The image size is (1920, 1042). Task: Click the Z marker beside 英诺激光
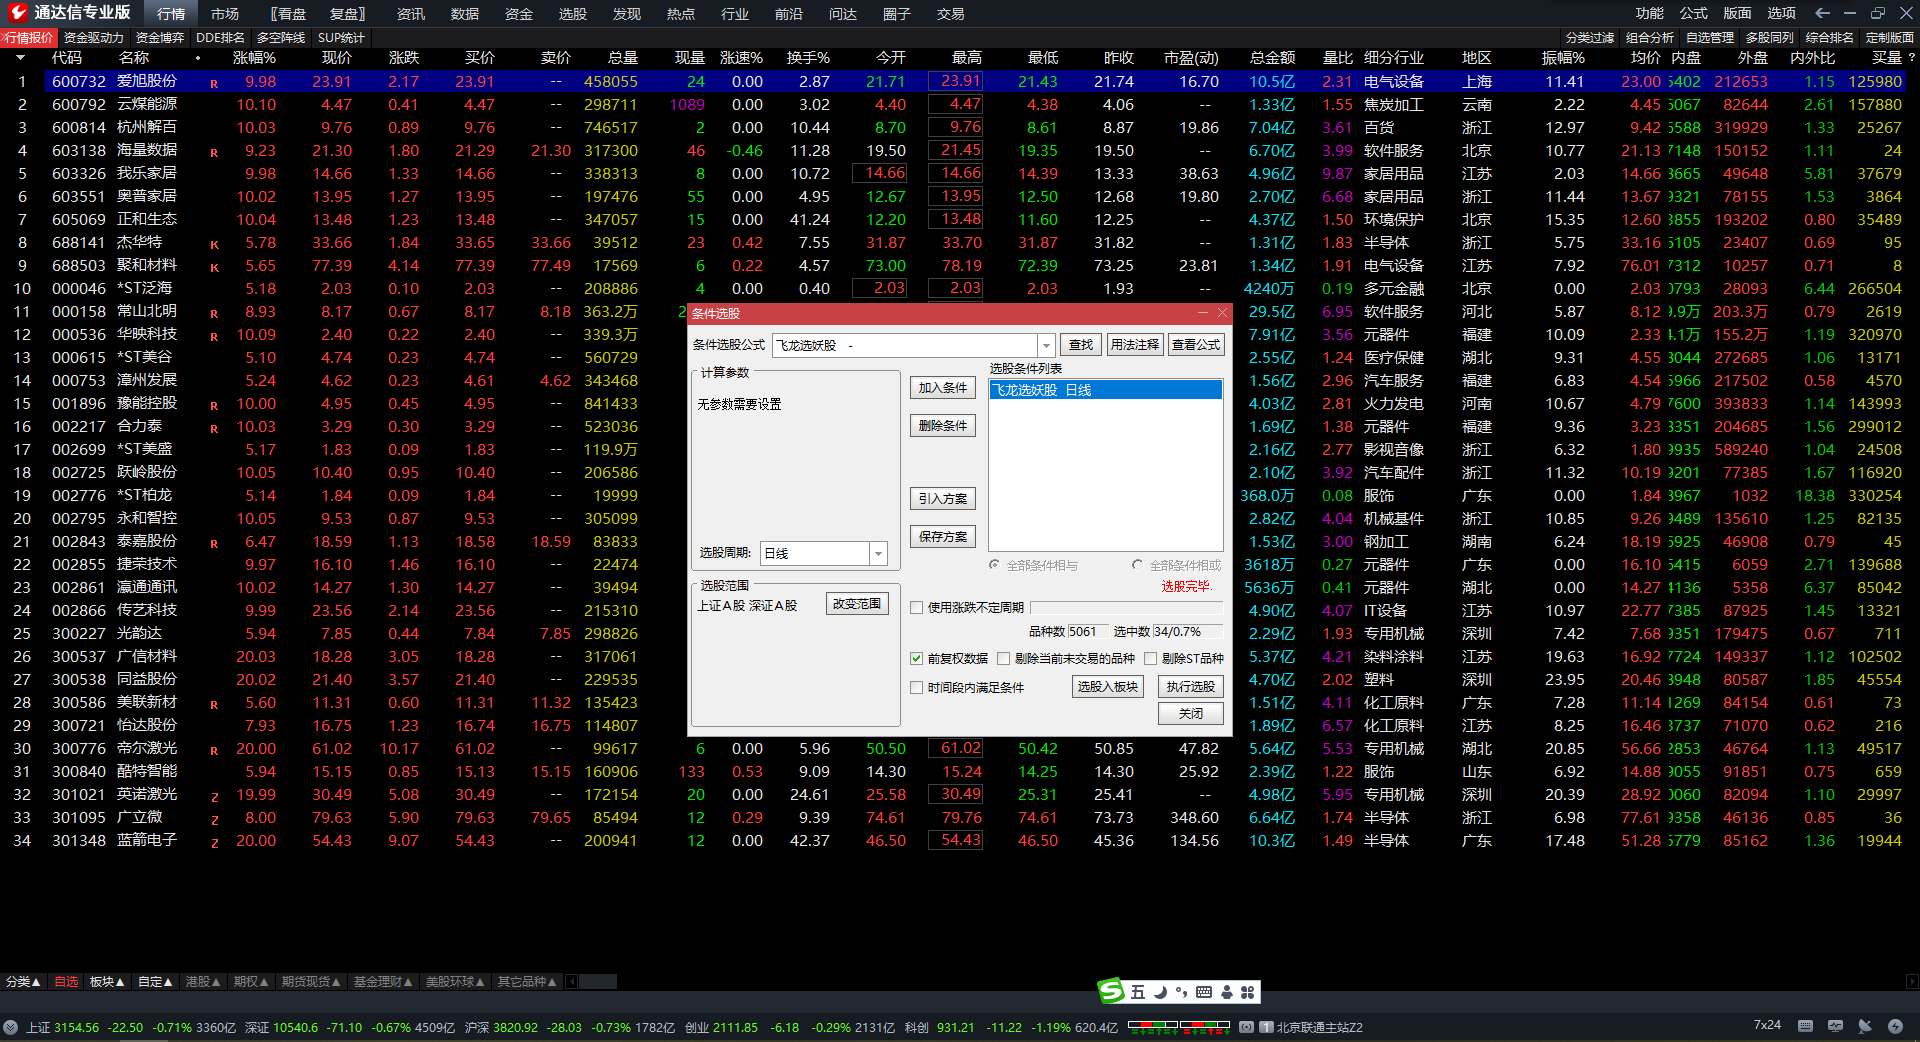click(214, 796)
